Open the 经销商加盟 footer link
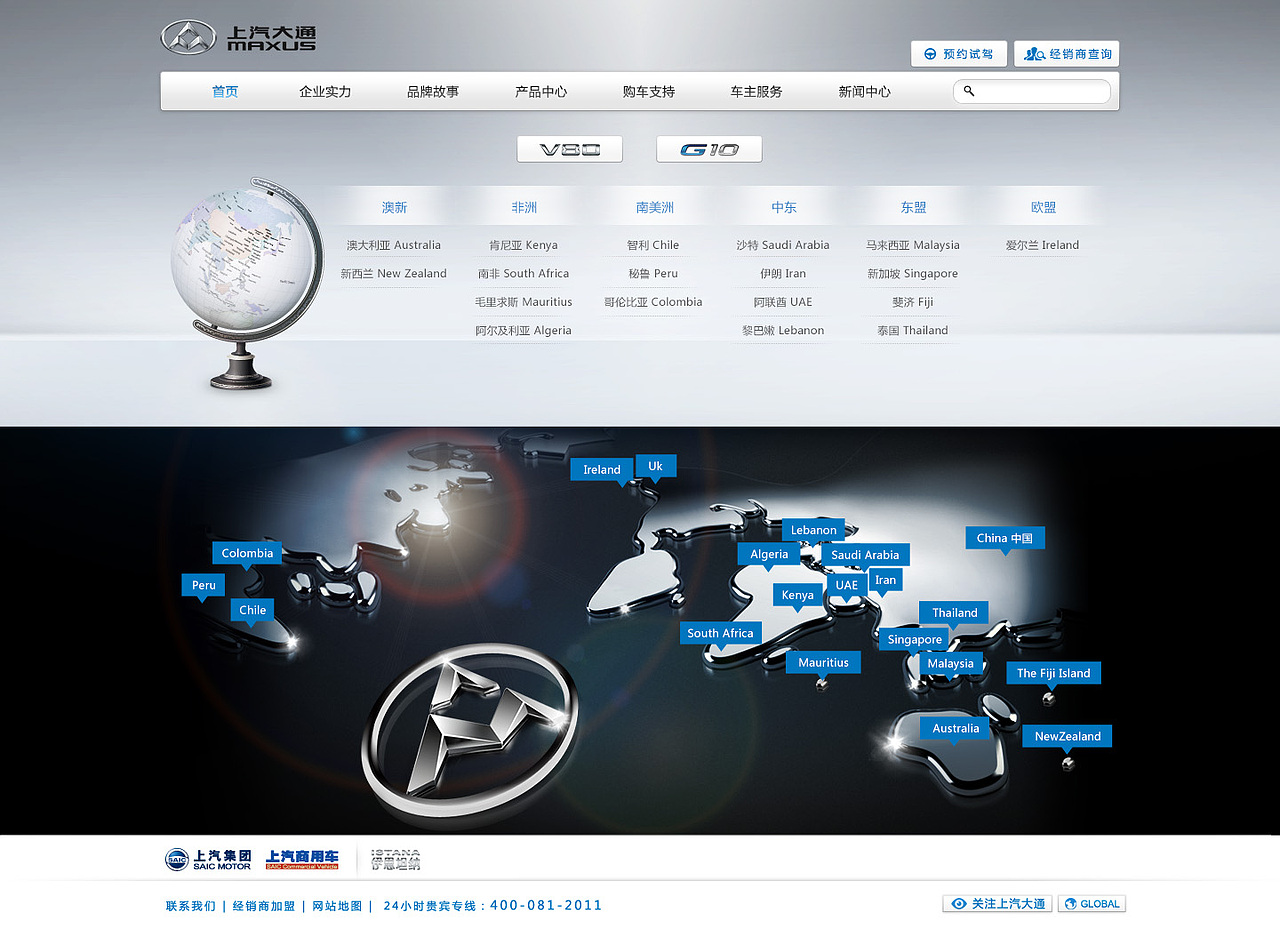The width and height of the screenshot is (1280, 945). (264, 906)
